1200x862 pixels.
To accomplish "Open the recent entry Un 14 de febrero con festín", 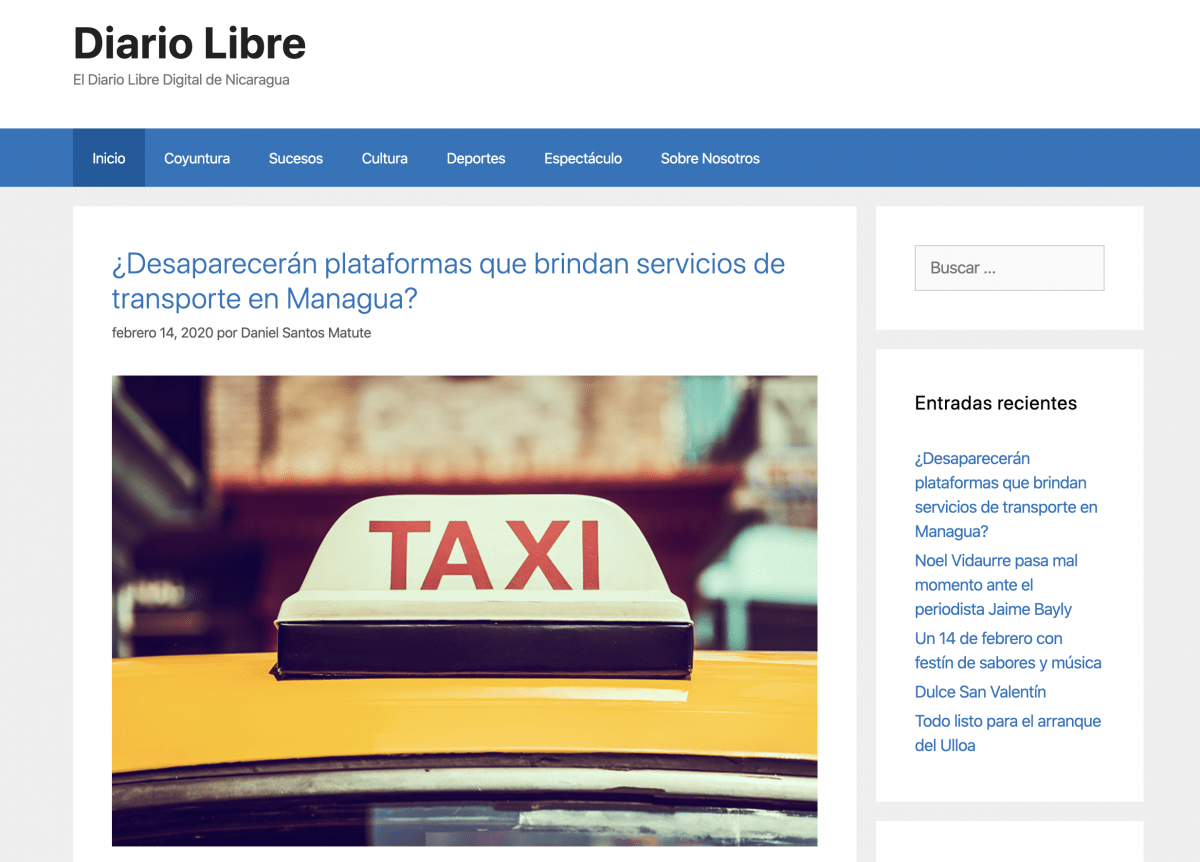I will tap(1008, 650).
